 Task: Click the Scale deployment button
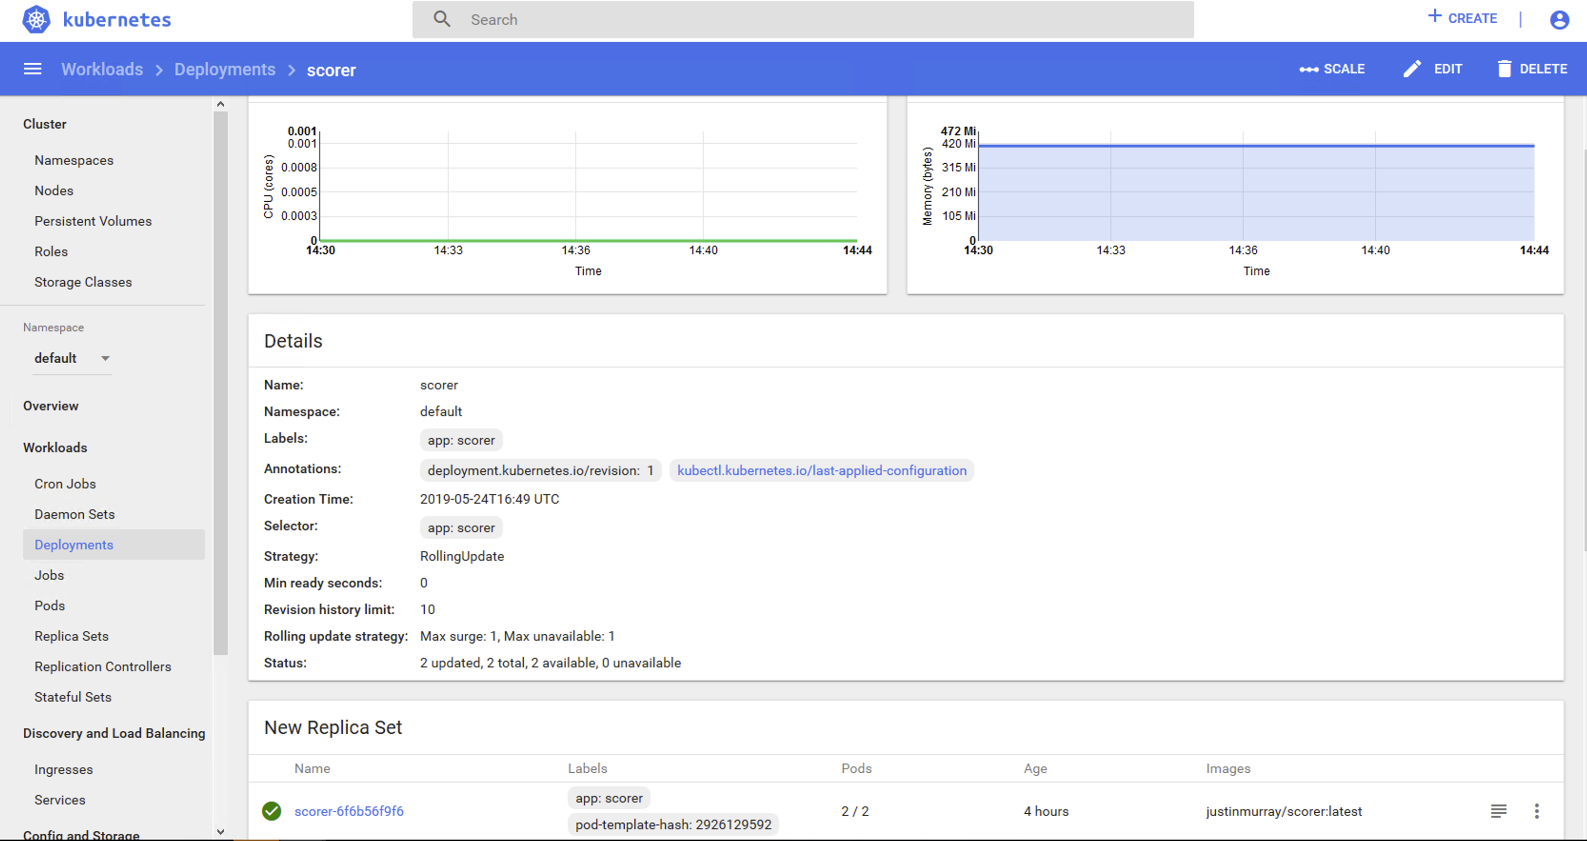click(x=1332, y=69)
